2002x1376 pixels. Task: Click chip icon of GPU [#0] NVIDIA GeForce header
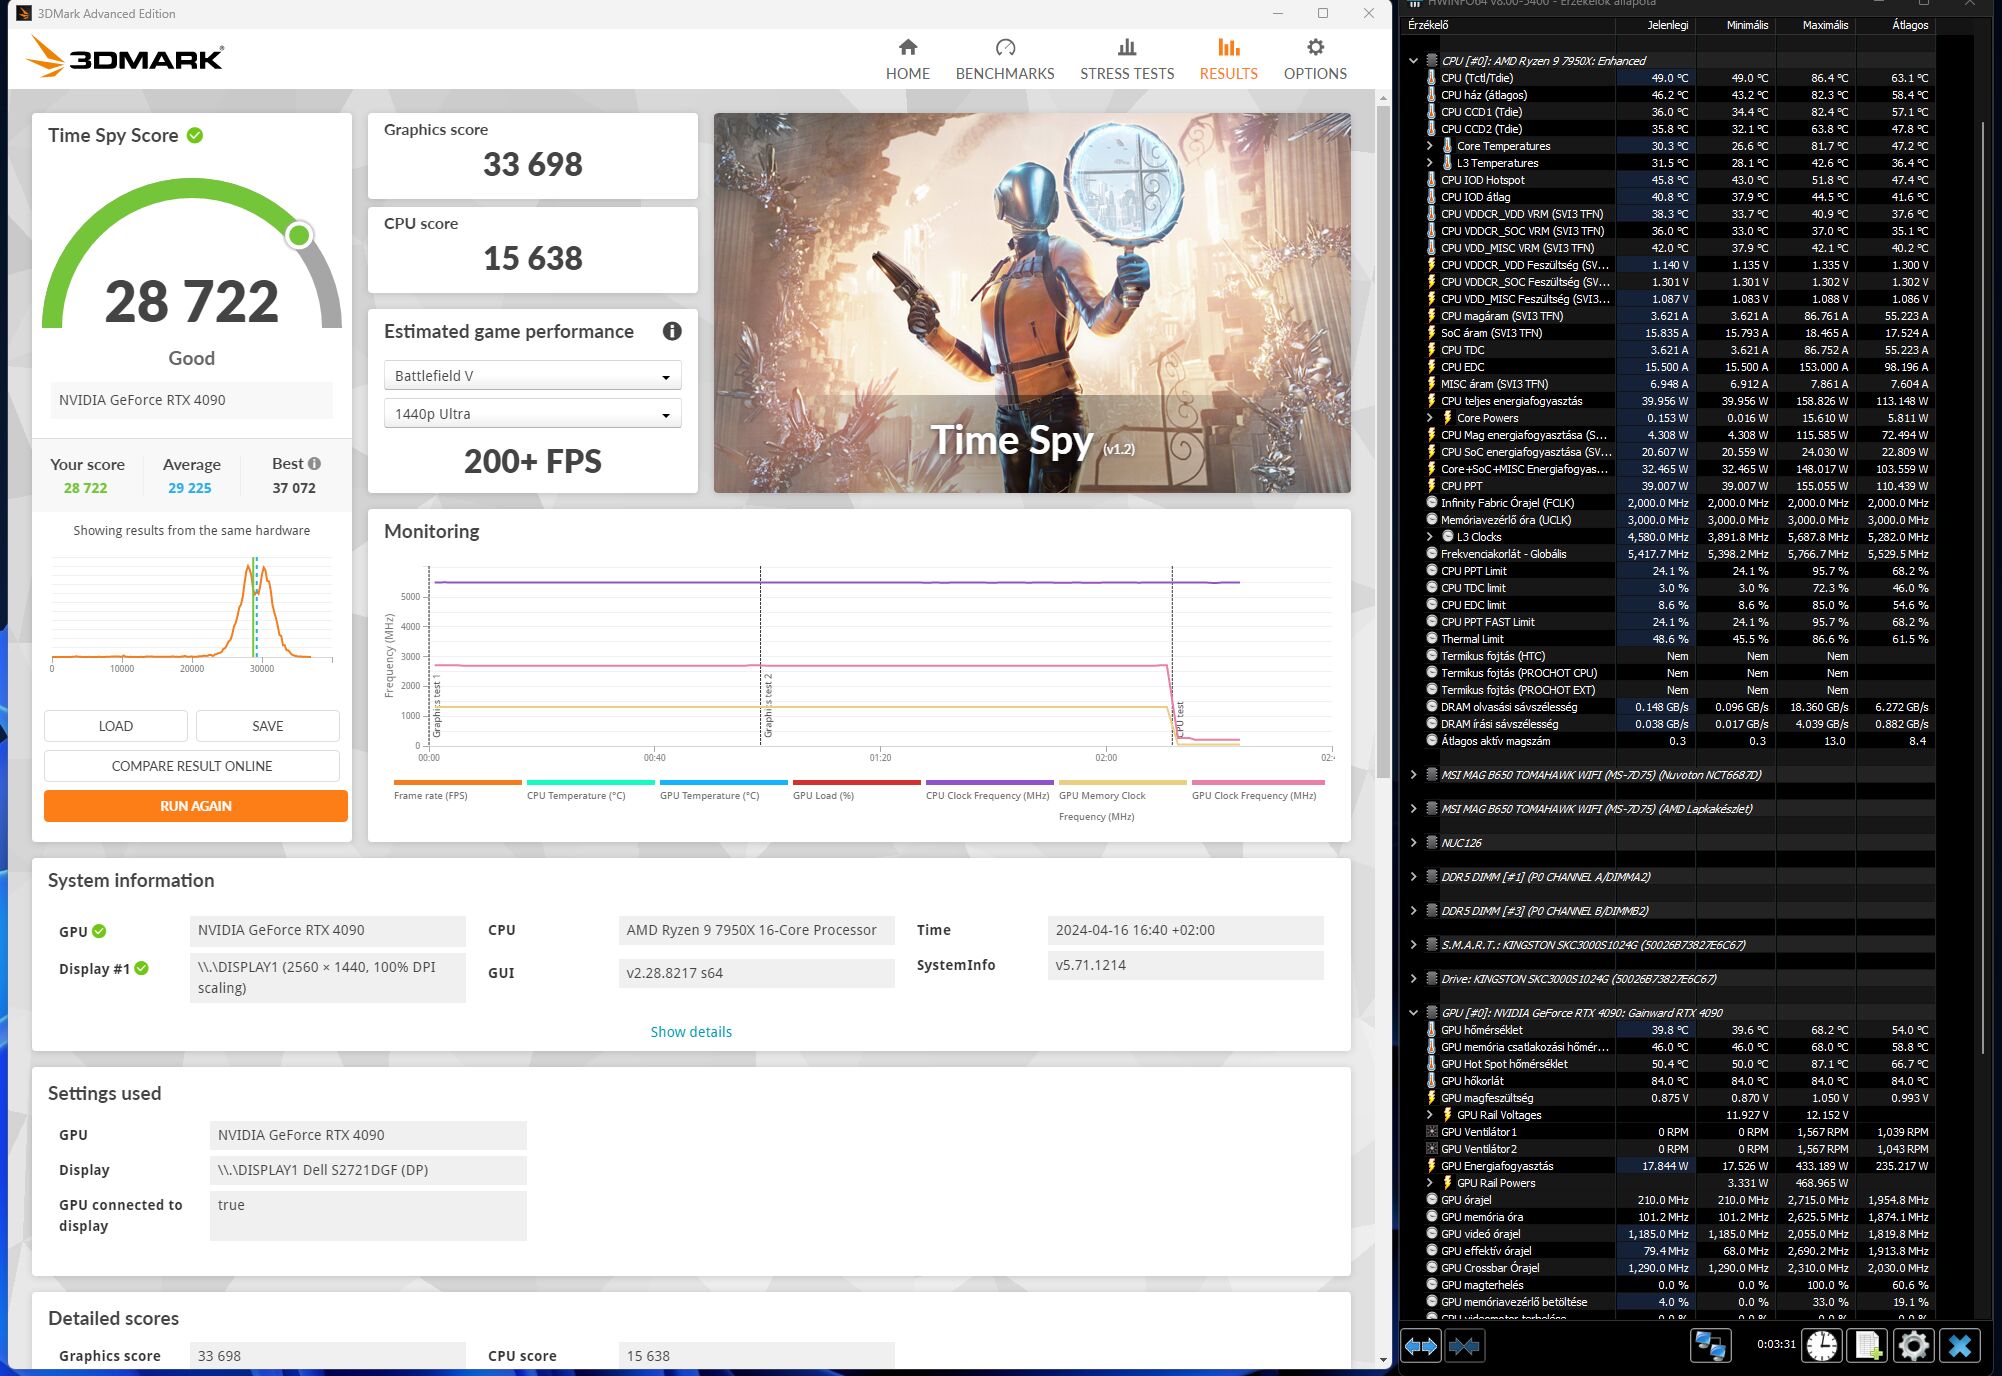point(1432,1013)
